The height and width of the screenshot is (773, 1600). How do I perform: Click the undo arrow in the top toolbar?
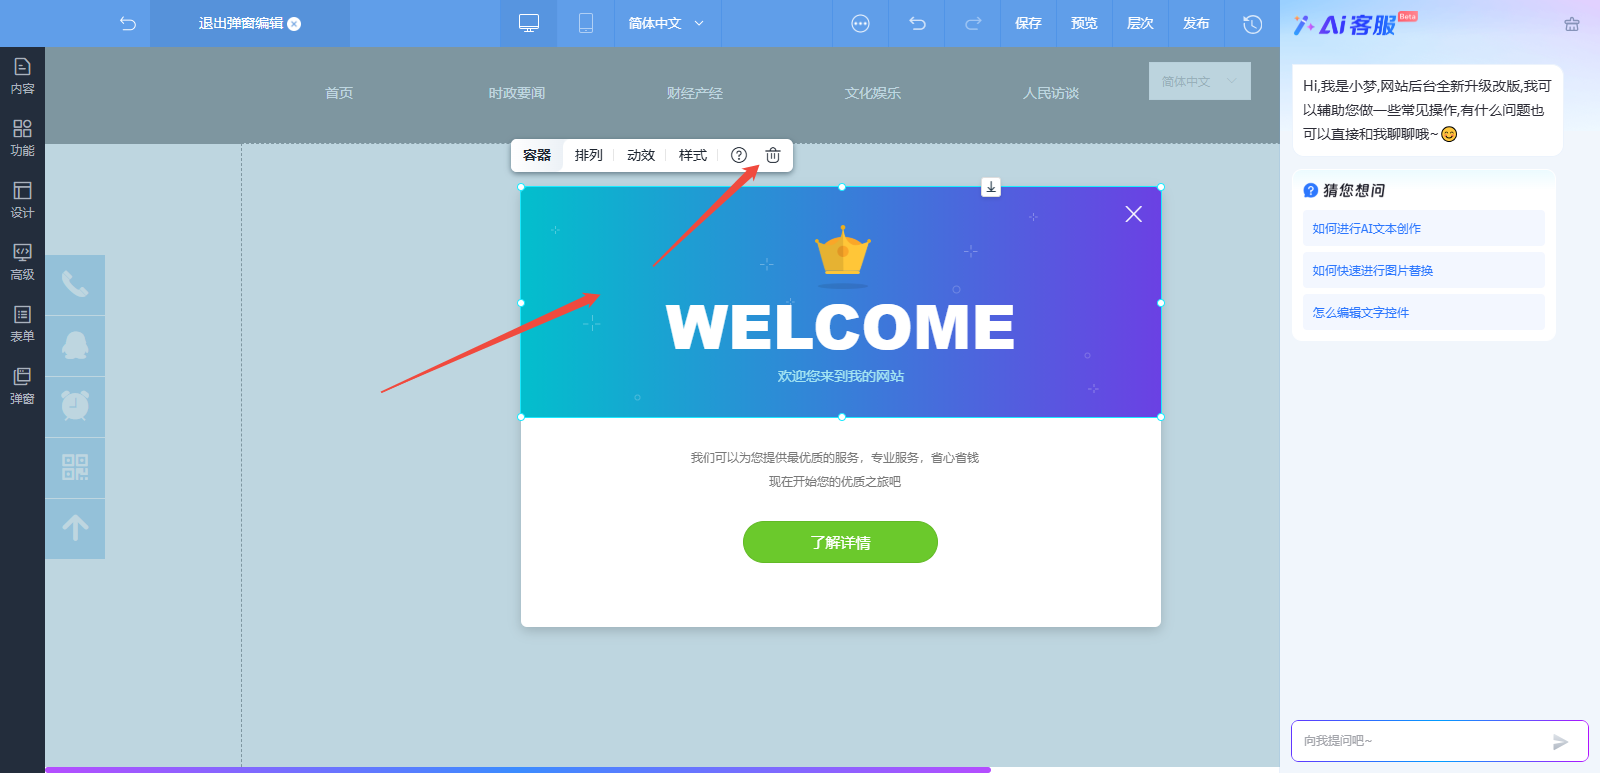pos(917,23)
